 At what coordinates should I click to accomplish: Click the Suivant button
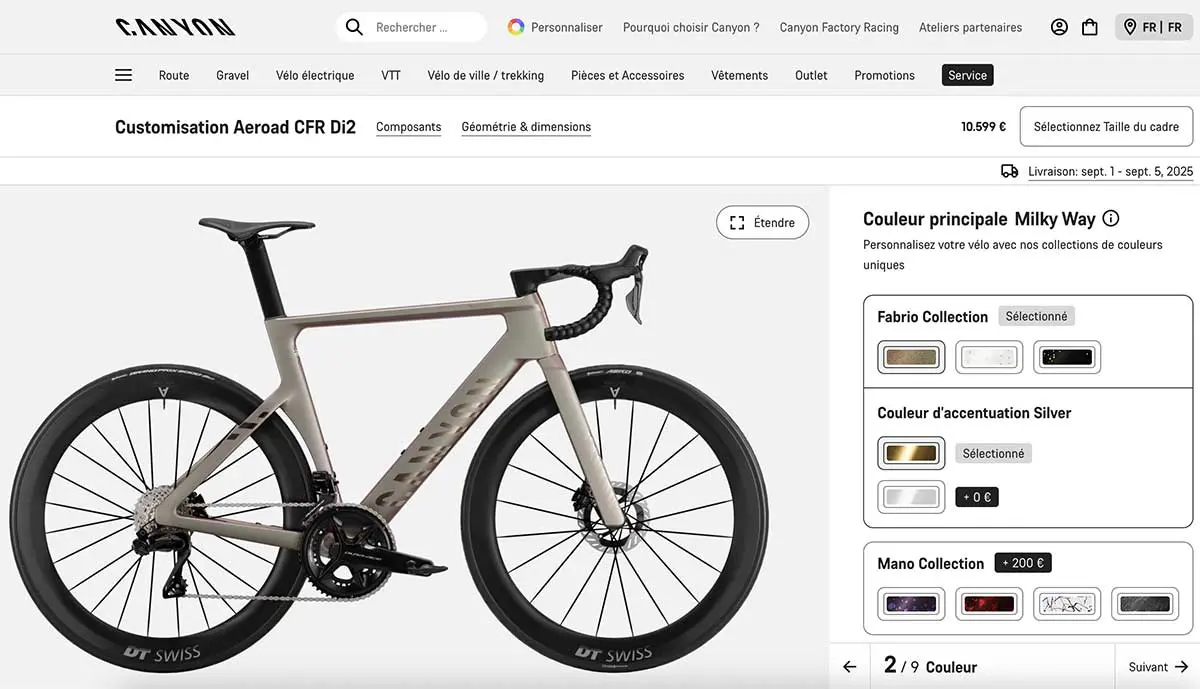1157,667
